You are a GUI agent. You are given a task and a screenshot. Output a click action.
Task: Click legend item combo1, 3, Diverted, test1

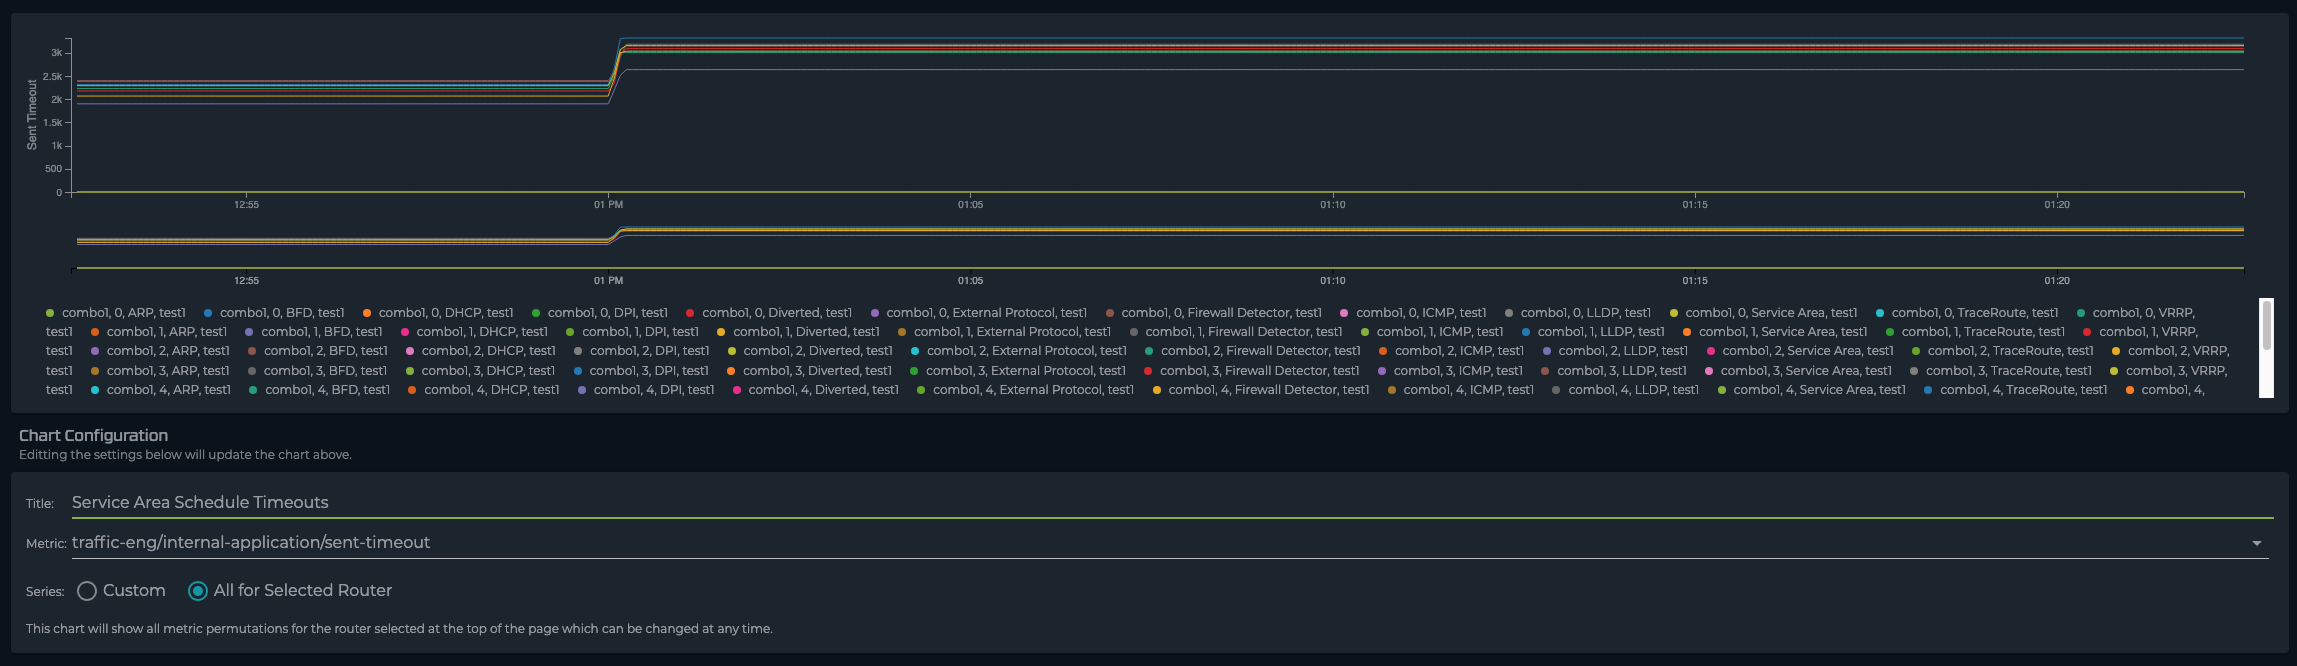[x=809, y=371]
